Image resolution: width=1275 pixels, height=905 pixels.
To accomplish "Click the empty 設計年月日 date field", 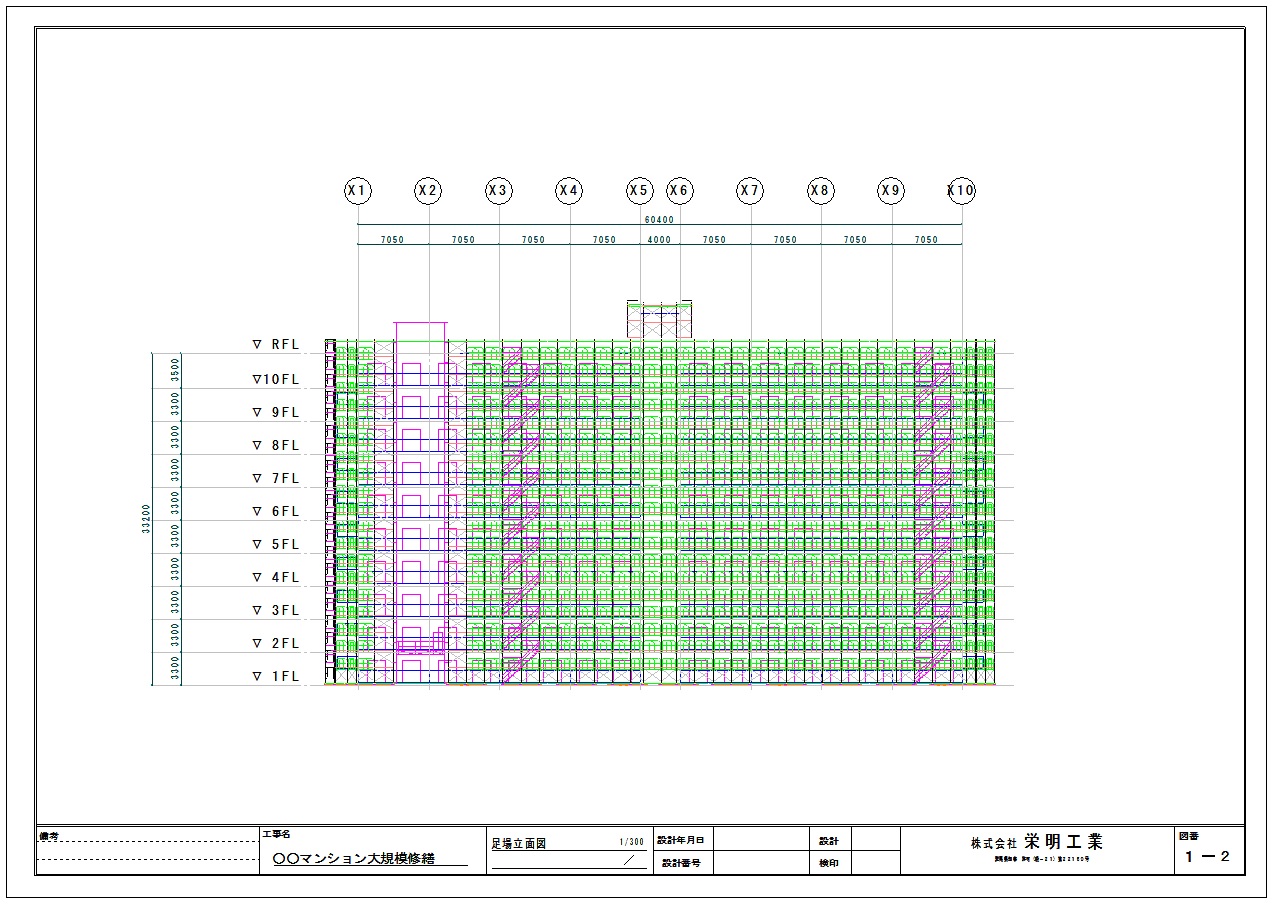I will click(x=761, y=840).
